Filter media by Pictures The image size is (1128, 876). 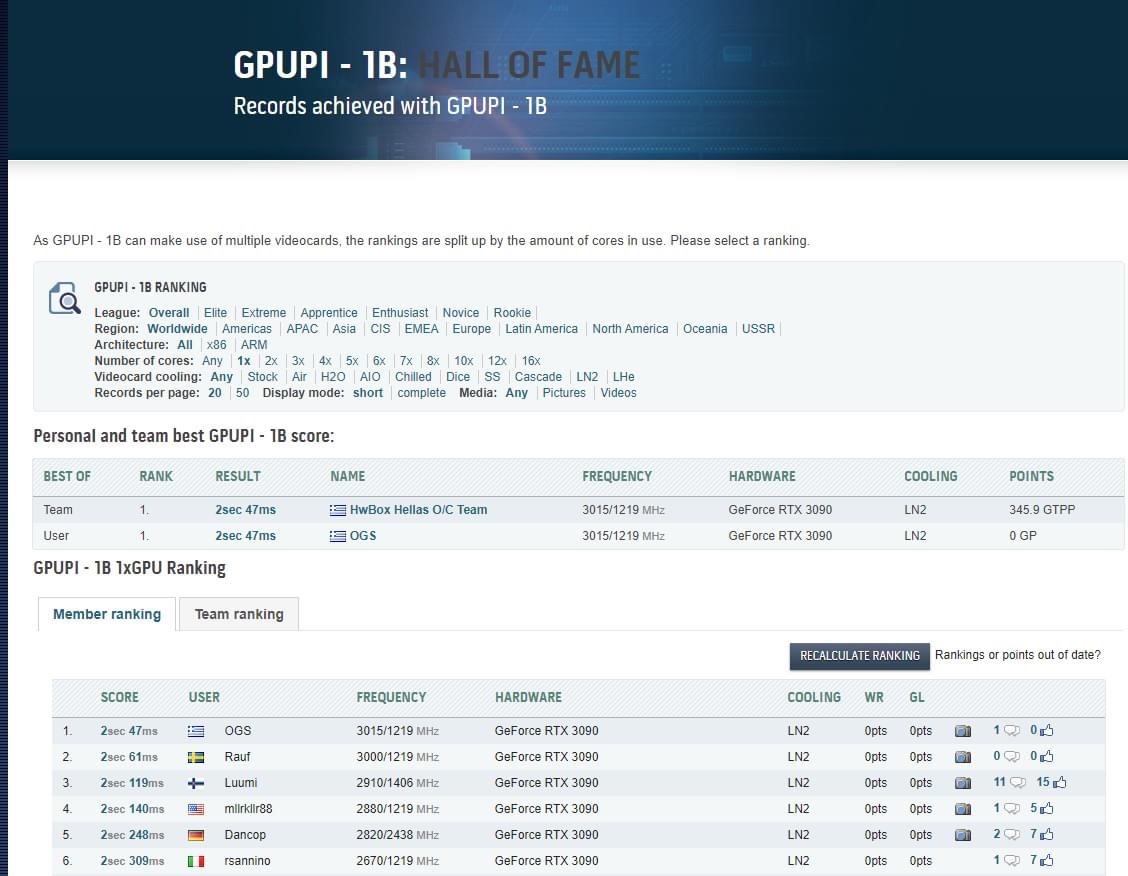click(x=564, y=393)
